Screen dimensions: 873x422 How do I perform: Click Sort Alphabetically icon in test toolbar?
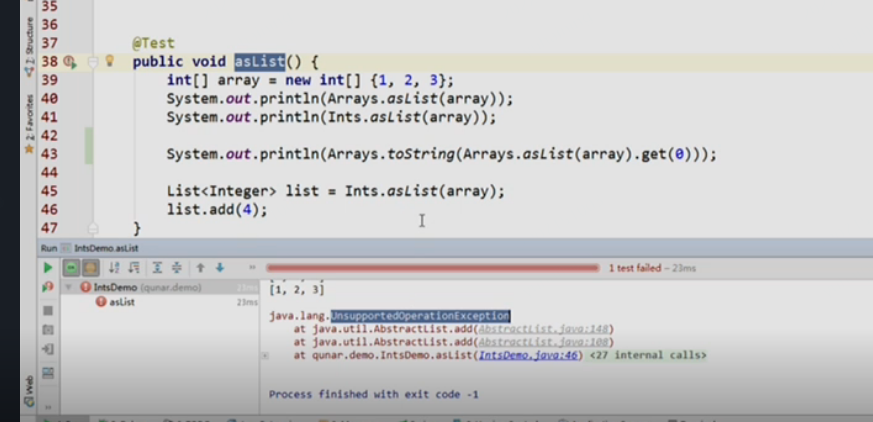pyautogui.click(x=113, y=268)
